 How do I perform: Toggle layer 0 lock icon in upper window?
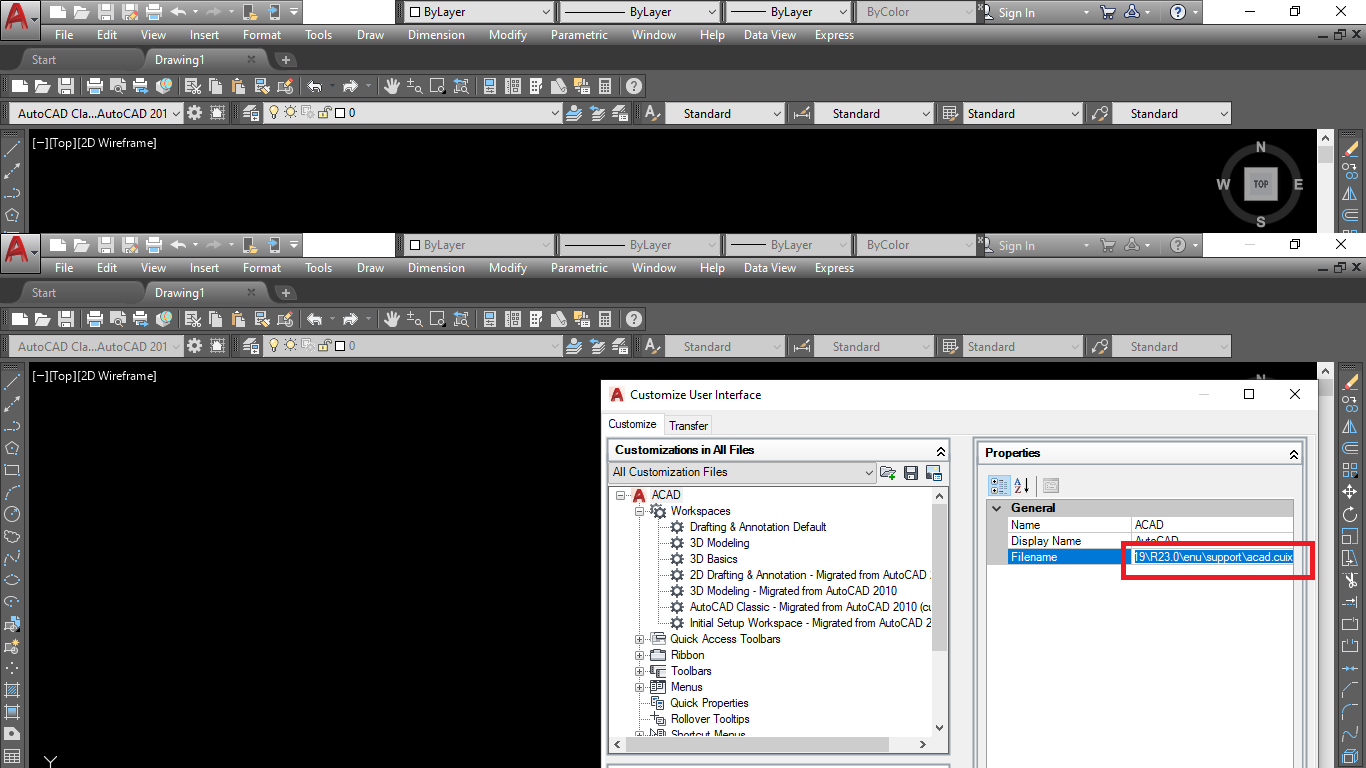coord(324,113)
